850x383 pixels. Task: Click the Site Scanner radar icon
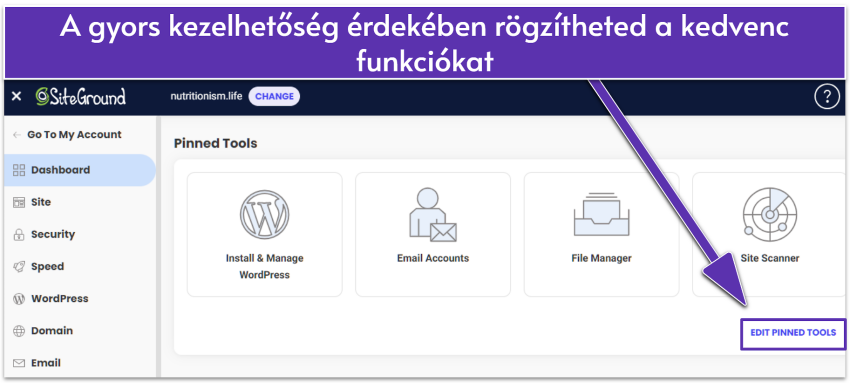click(769, 215)
